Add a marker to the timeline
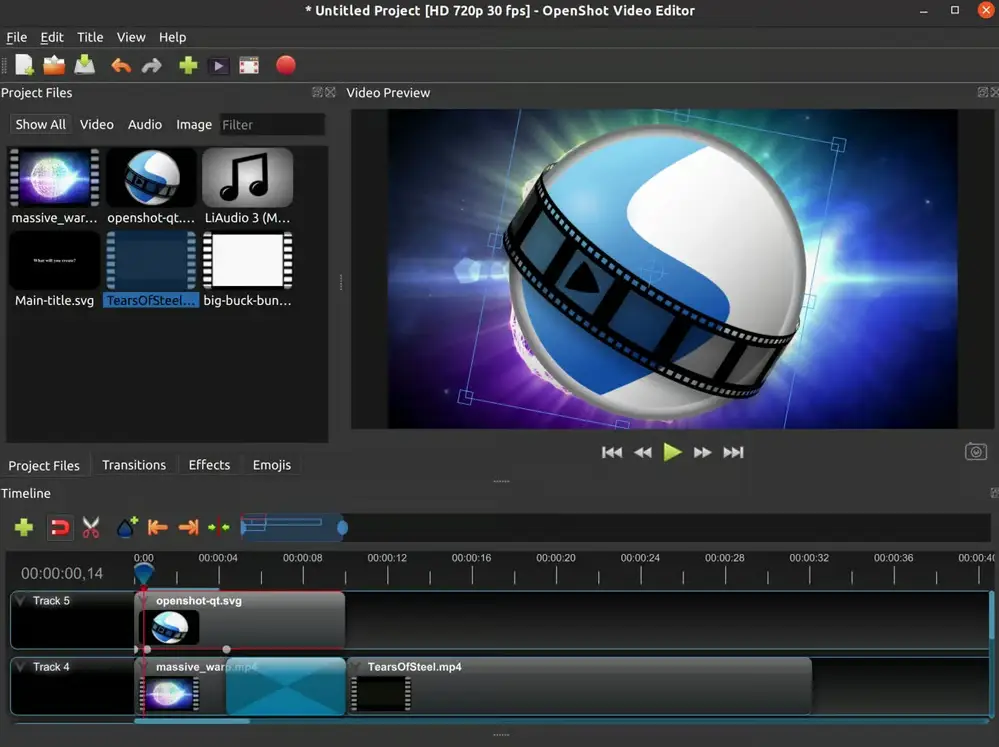The height and width of the screenshot is (747, 999). coord(123,527)
